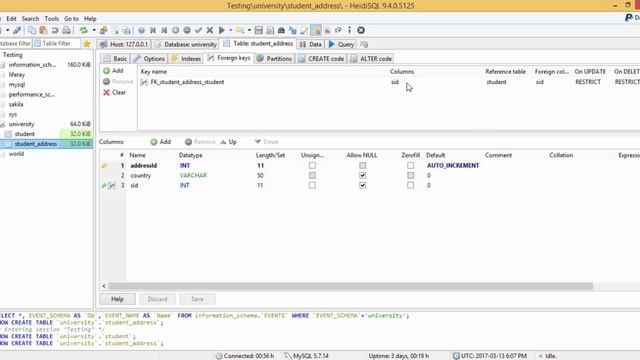Open the Database: university tab
Viewport: 640px width, 360px height.
click(x=186, y=44)
